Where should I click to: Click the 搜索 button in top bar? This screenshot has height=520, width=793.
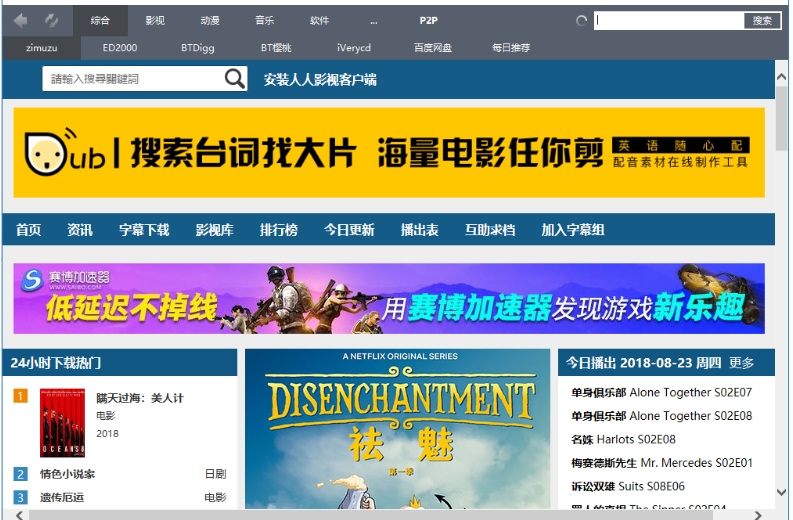point(762,21)
